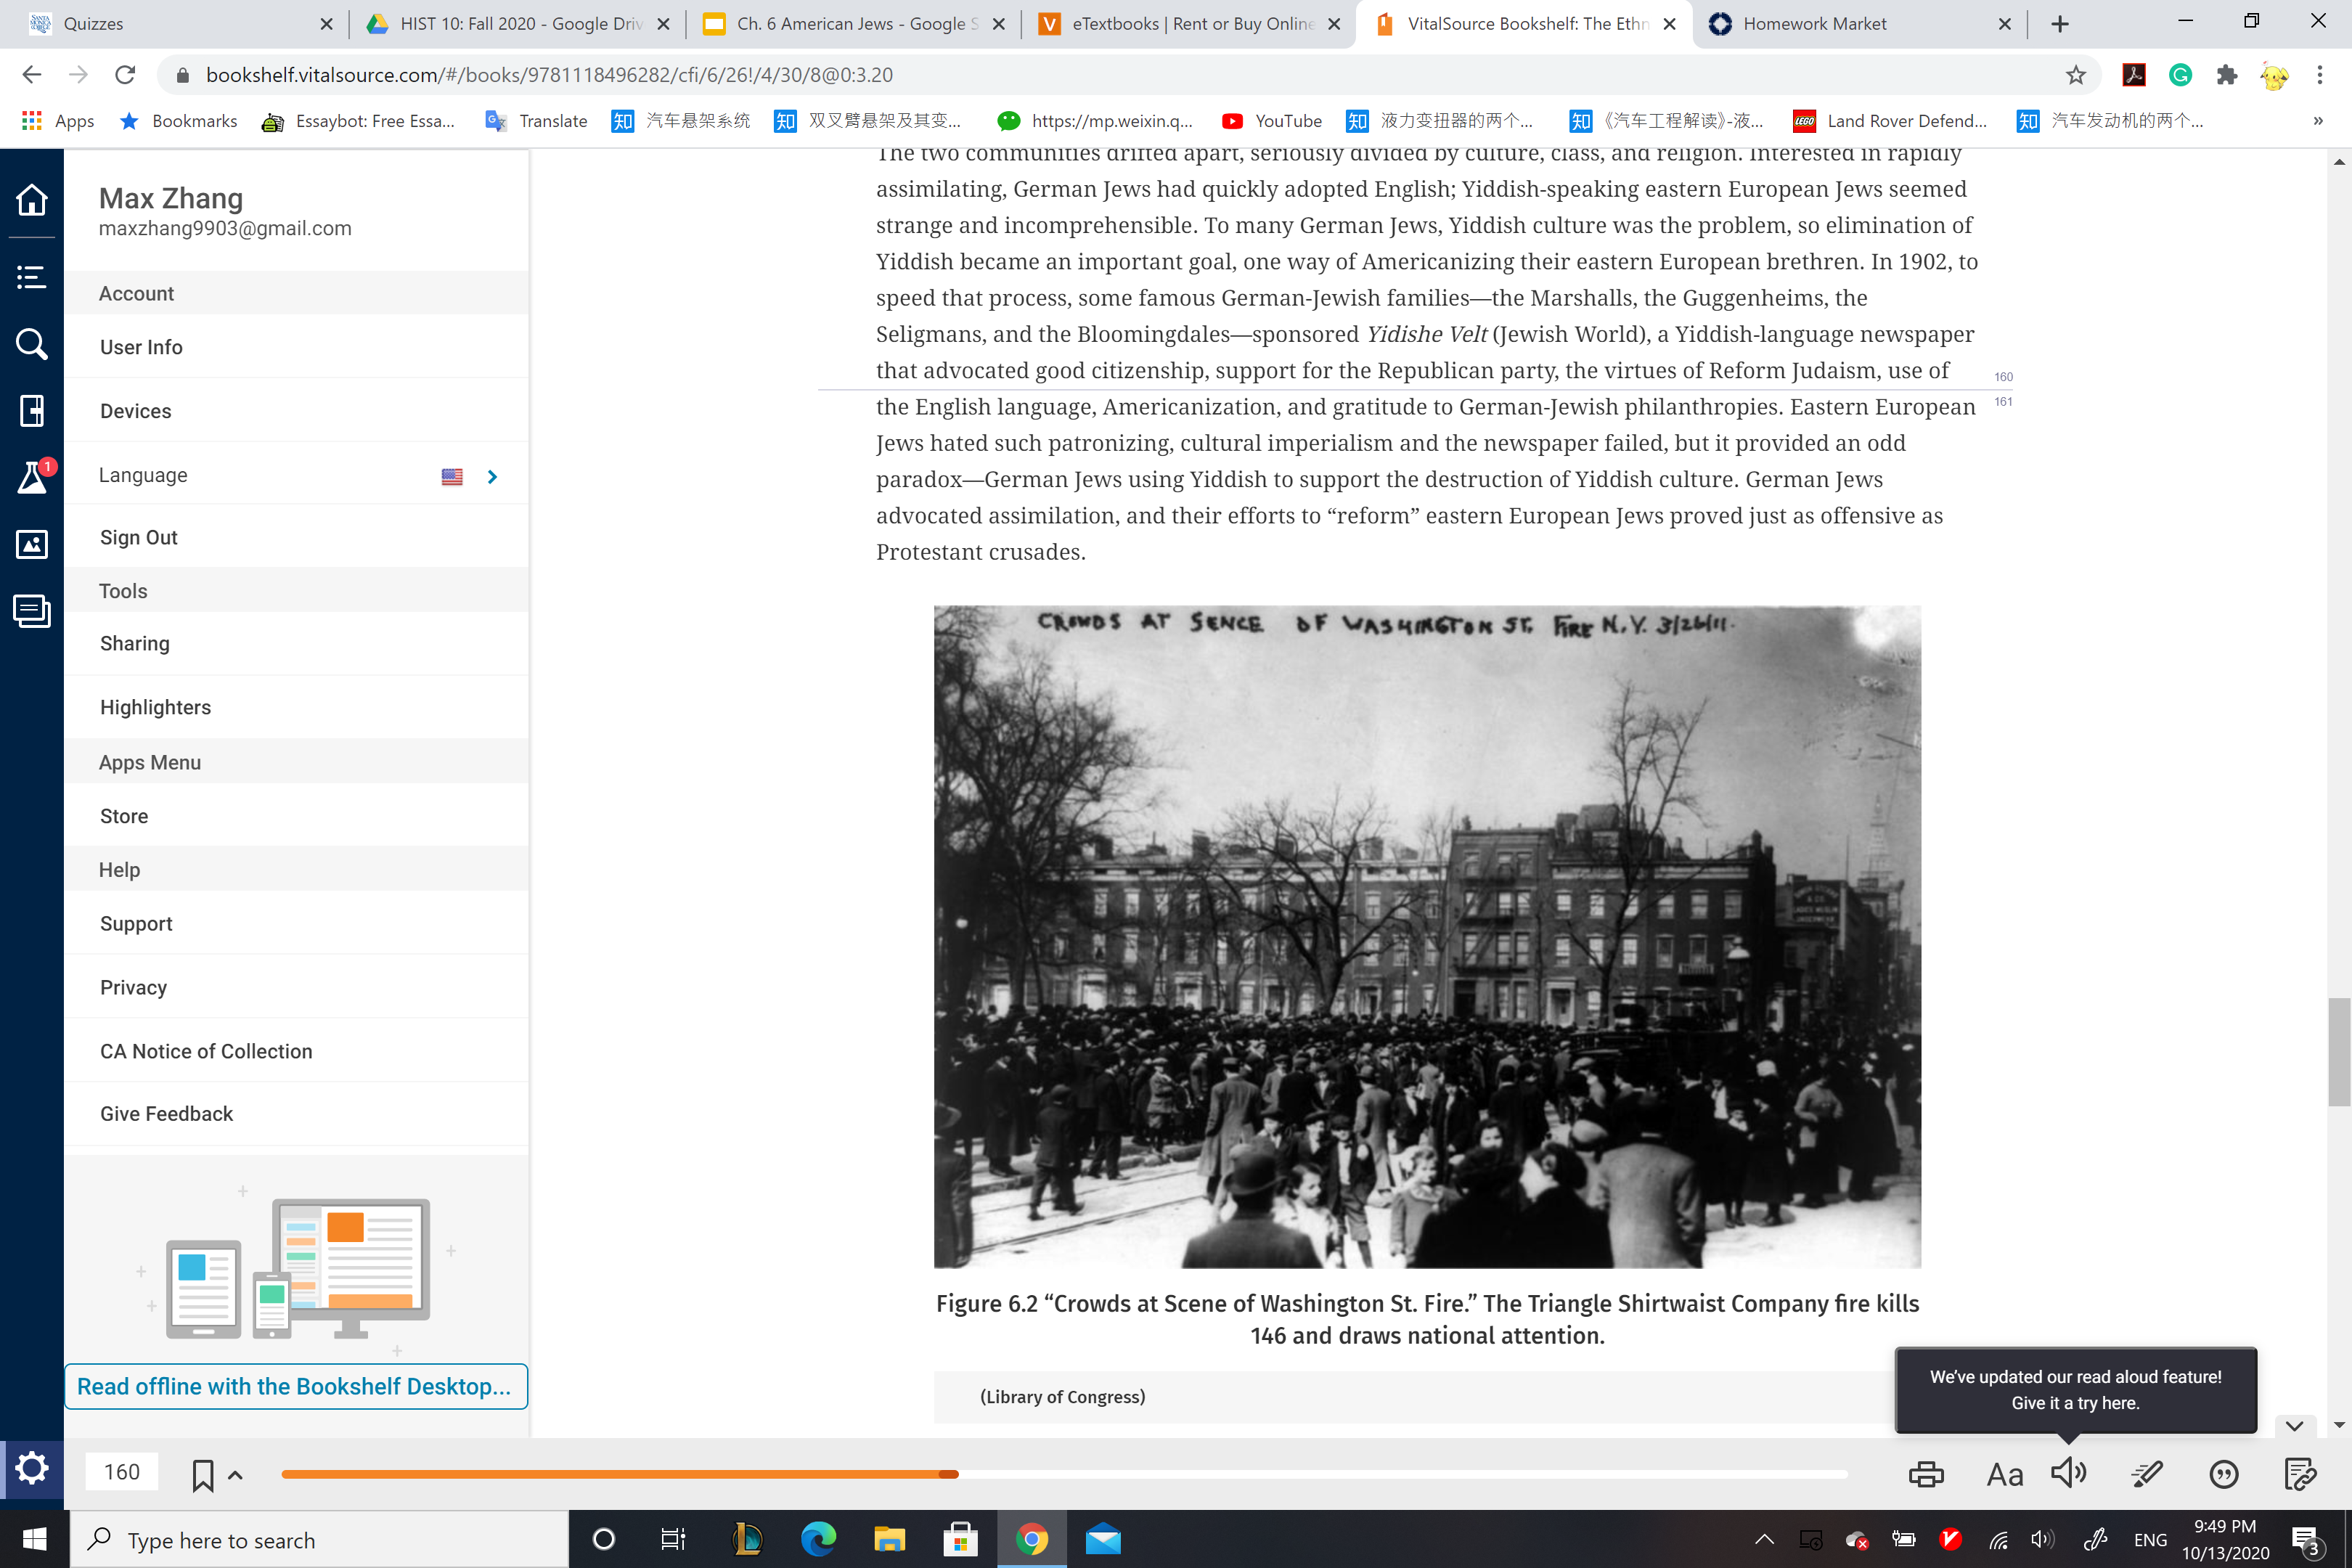2352x1568 pixels.
Task: Open the Bookshelf home icon
Action: click(31, 200)
